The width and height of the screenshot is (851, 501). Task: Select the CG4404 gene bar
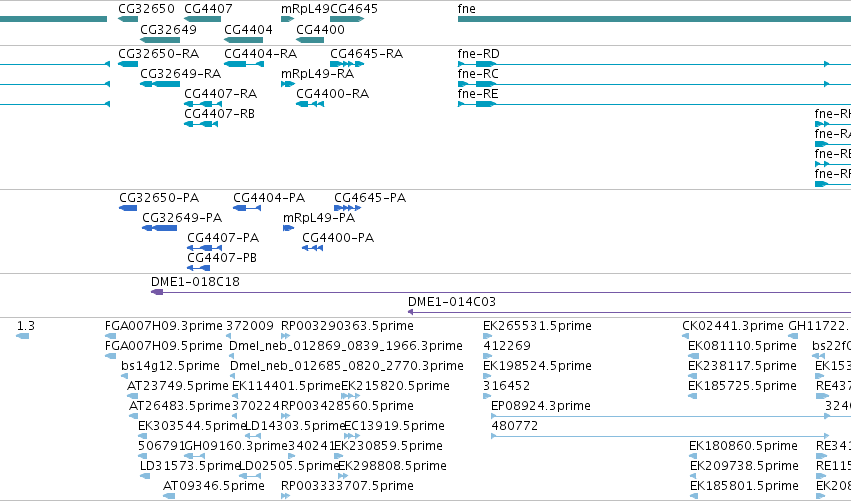[x=244, y=40]
